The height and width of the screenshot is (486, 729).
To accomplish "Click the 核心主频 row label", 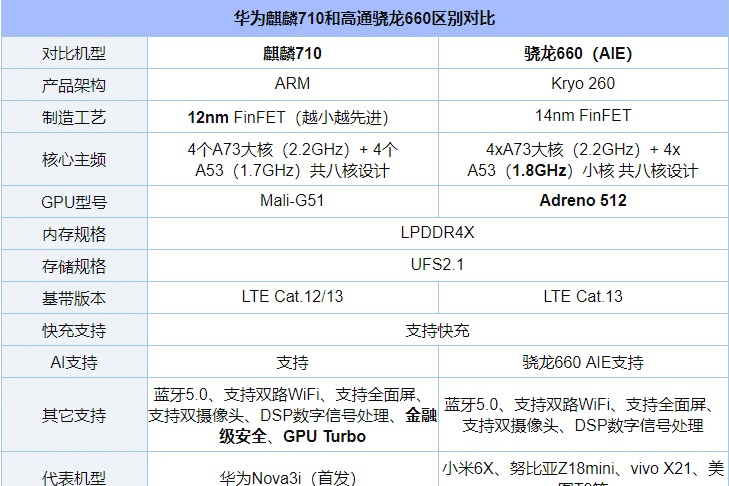I will [x=74, y=159].
